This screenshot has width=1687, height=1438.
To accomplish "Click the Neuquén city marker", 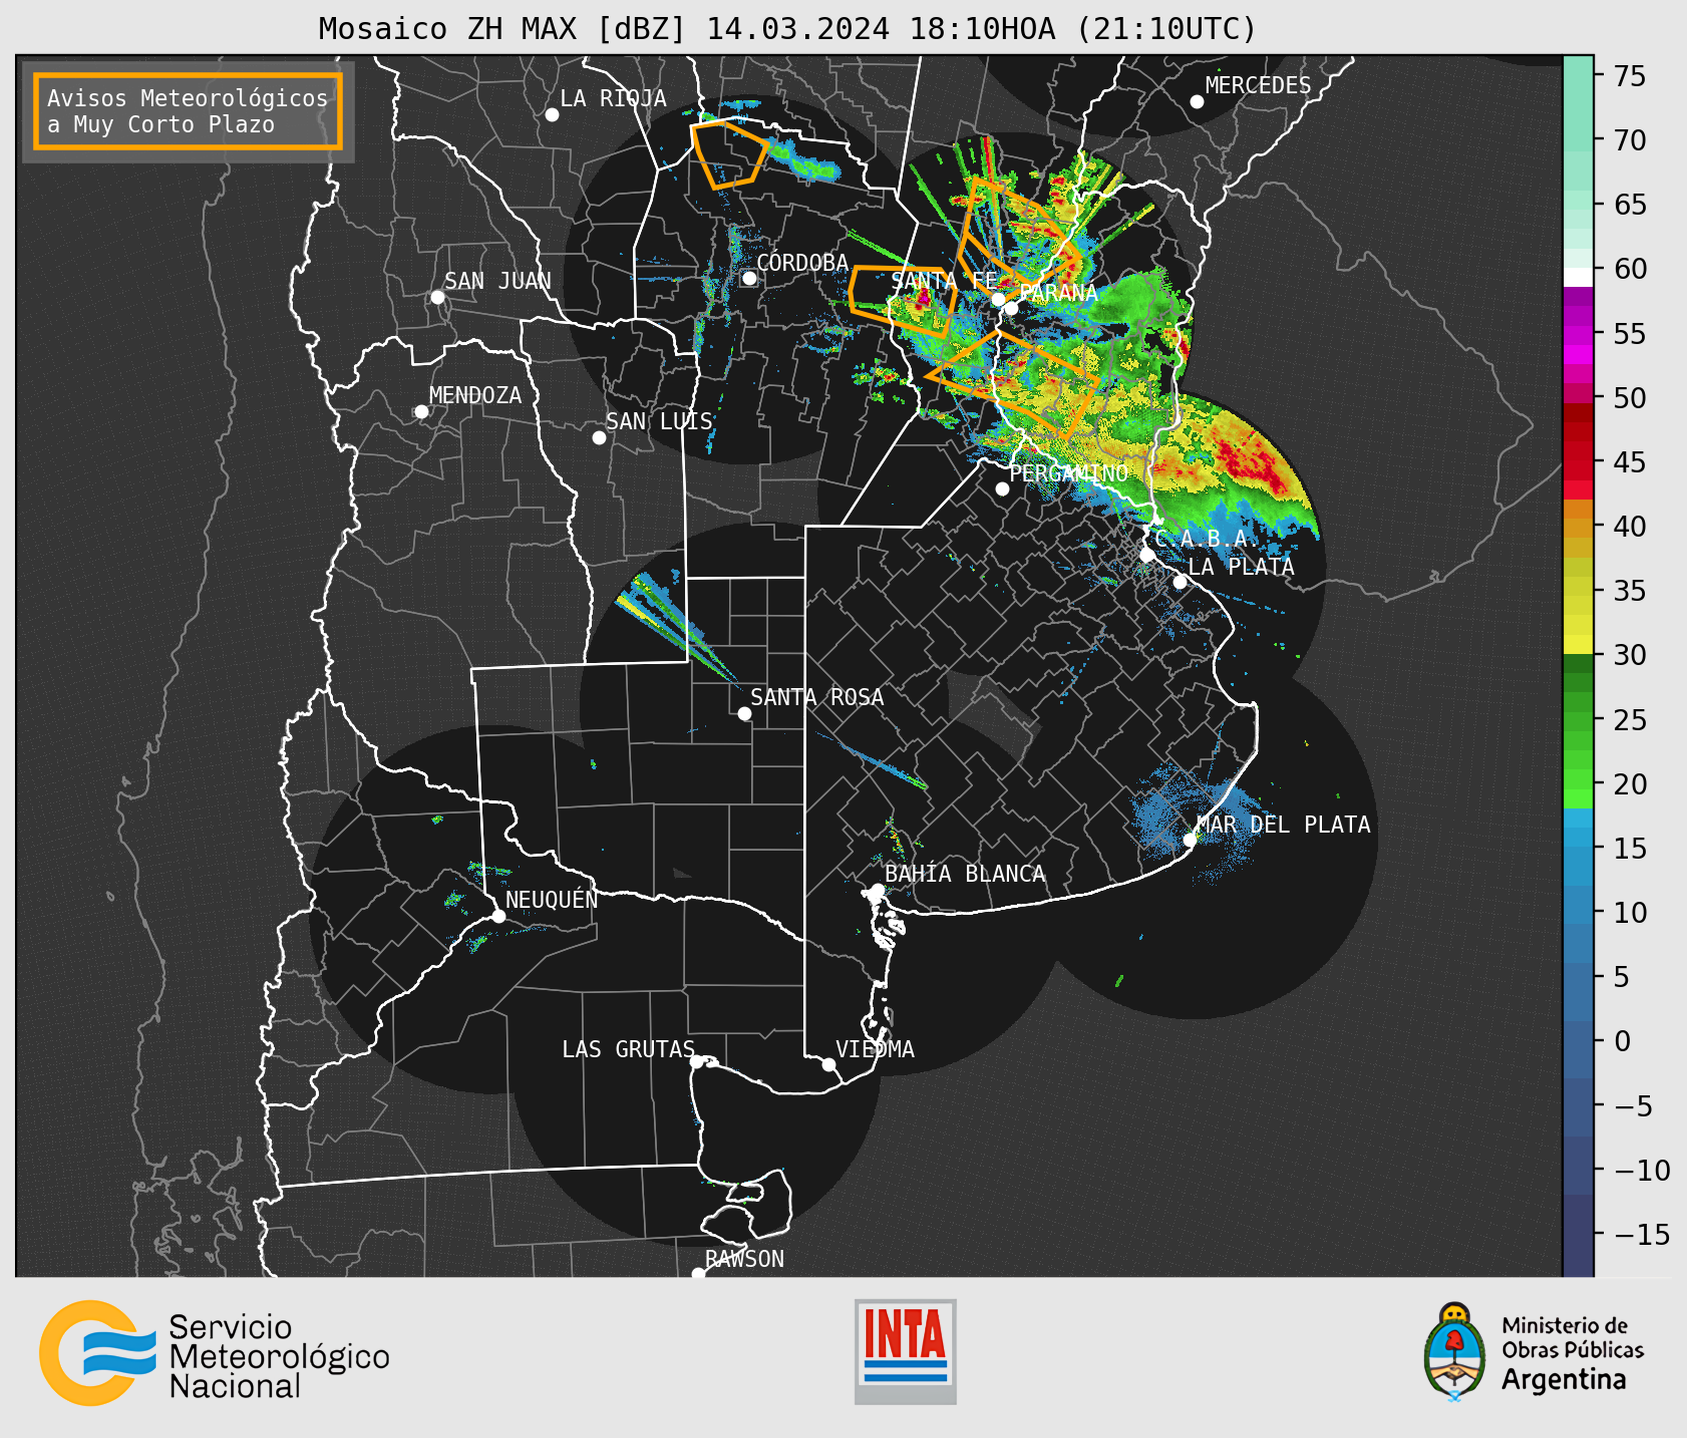I will tap(498, 916).
